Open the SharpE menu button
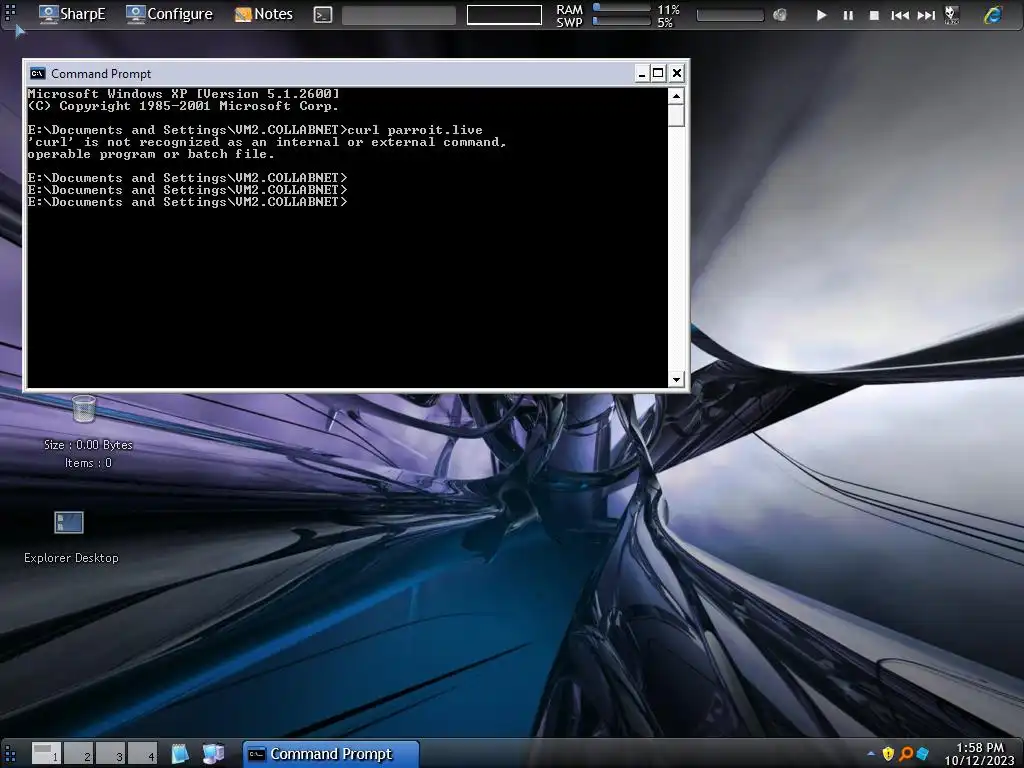 pyautogui.click(x=72, y=14)
